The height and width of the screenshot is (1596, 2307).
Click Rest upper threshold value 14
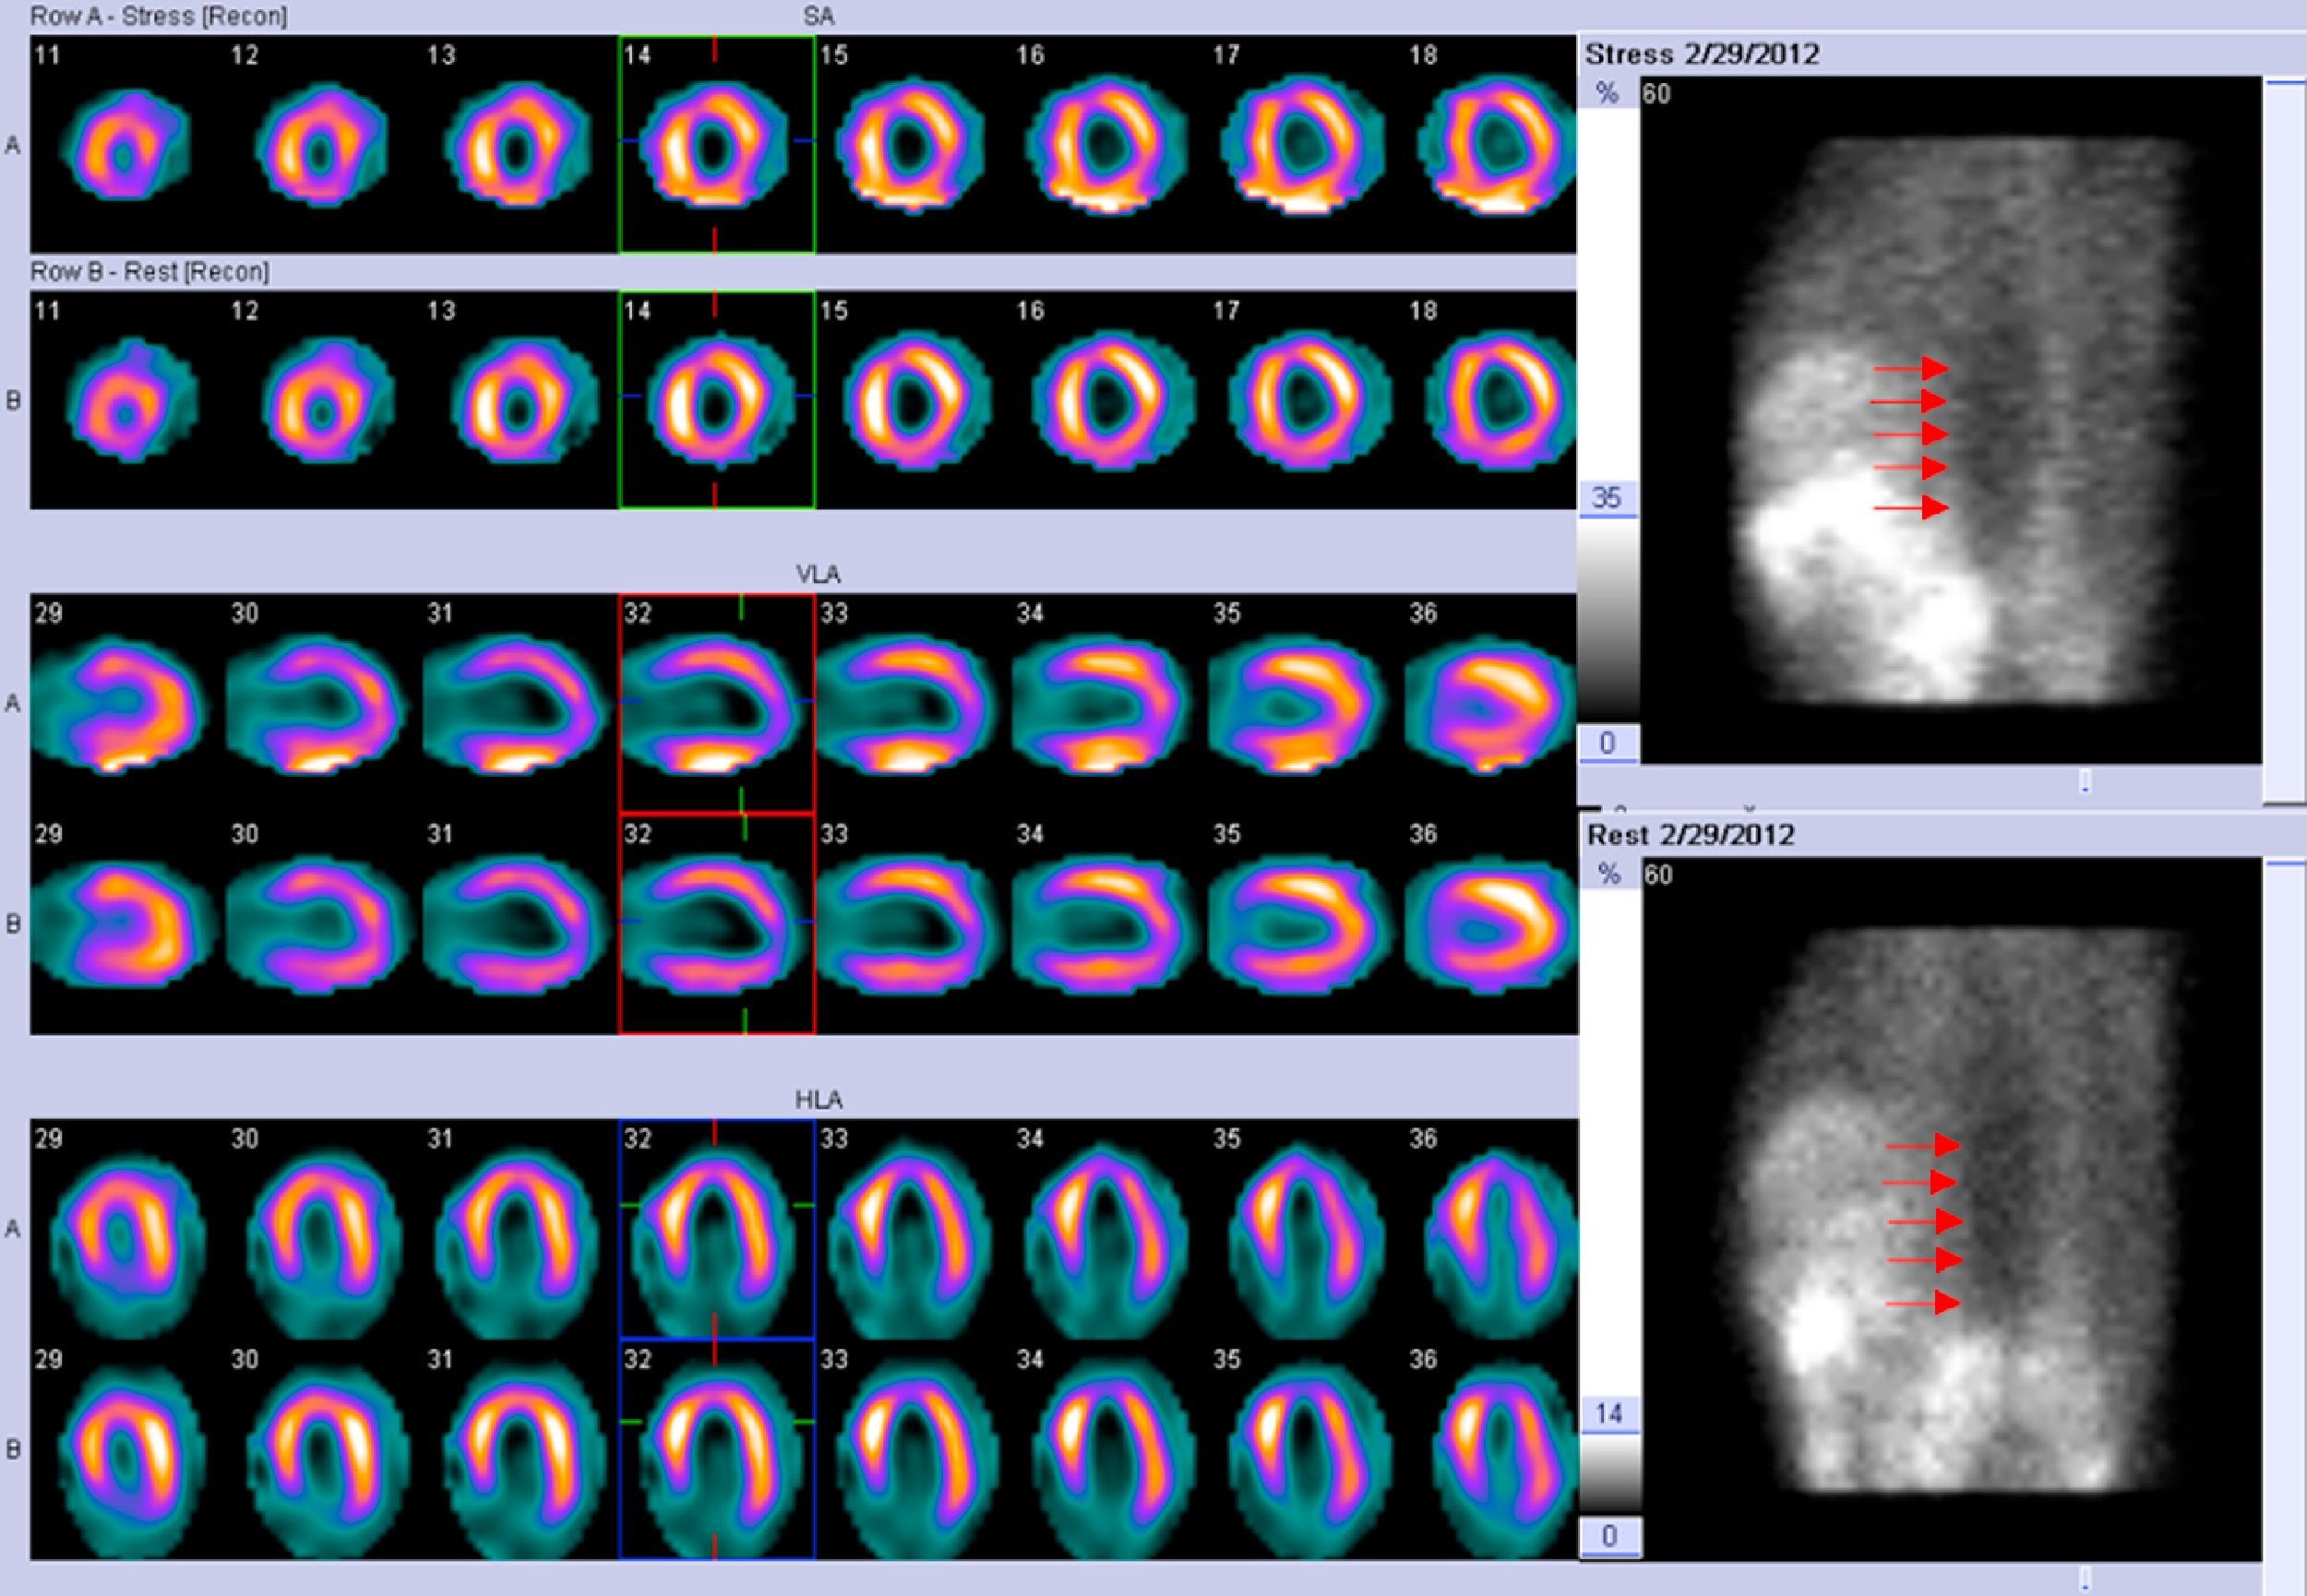[x=1609, y=1414]
